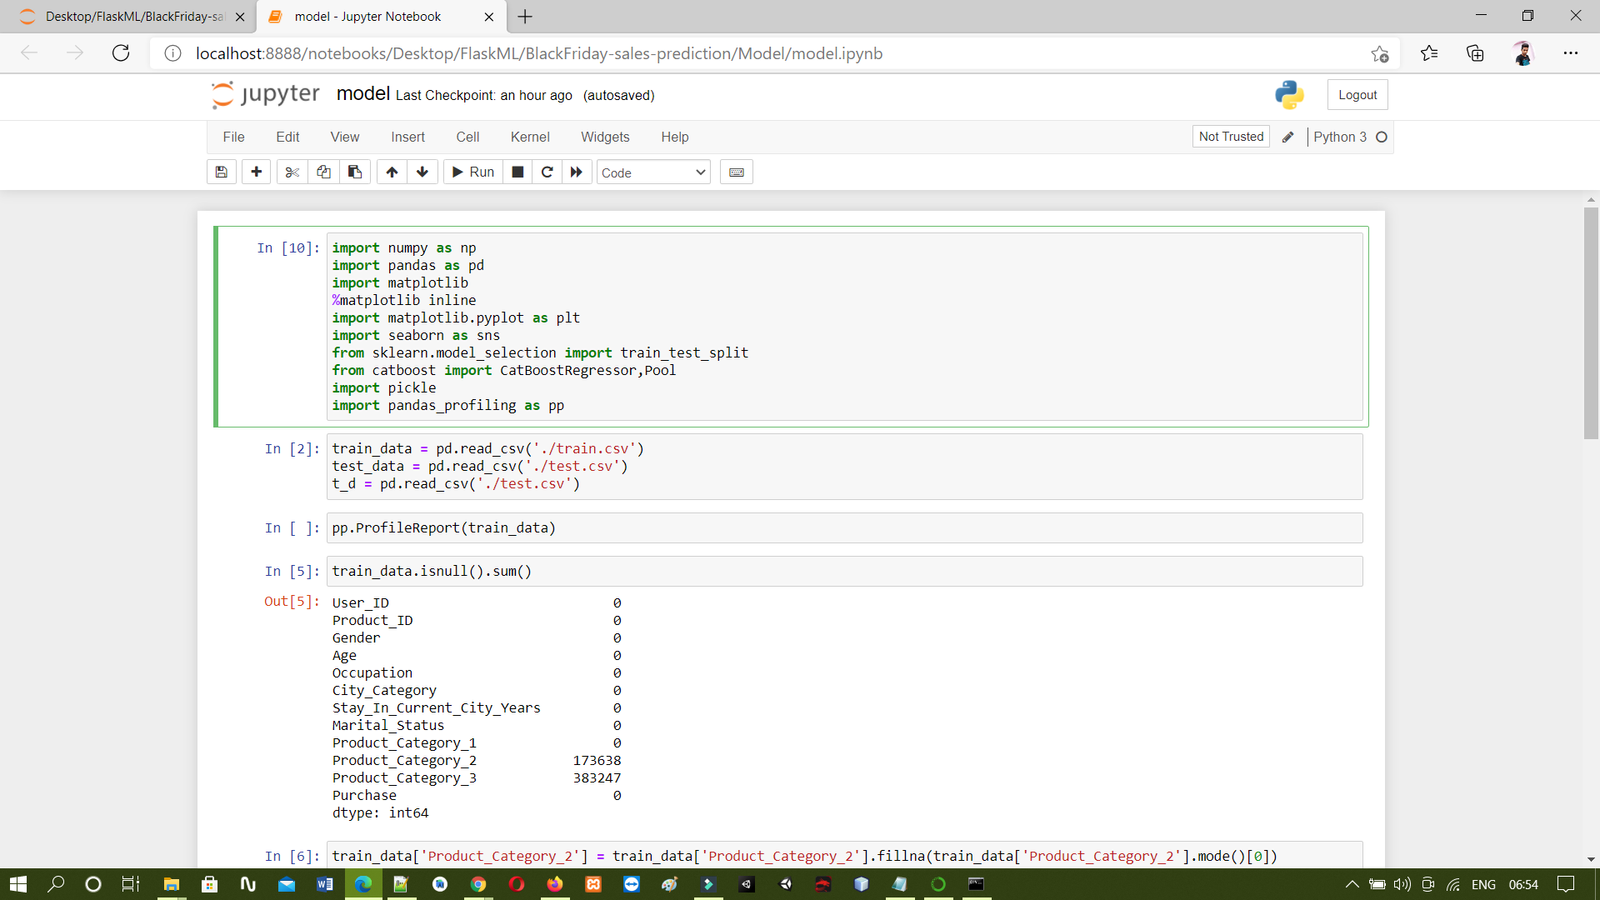Restart kernel and rerun all icon
This screenshot has height=900, width=1600.
576,172
